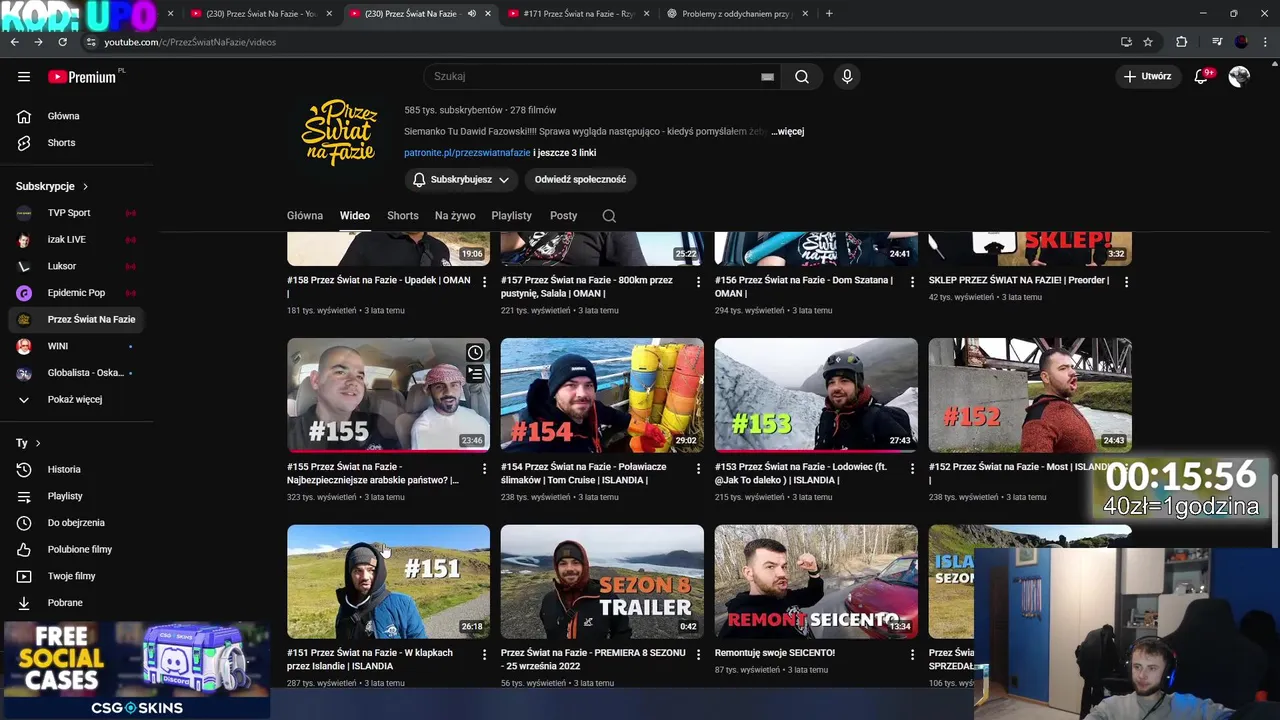Play video #151 W klapkach thumbnail
This screenshot has width=1280, height=720.
click(x=388, y=581)
